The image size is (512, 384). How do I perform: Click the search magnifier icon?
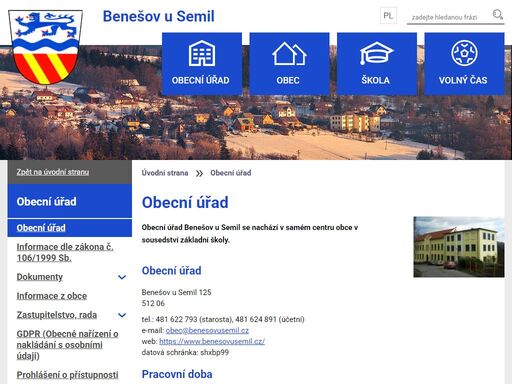pos(497,15)
